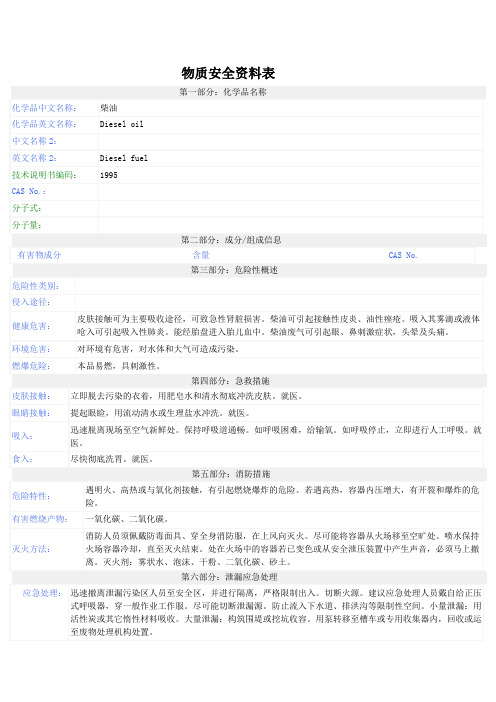Click the column heading 含量

pos(201,255)
